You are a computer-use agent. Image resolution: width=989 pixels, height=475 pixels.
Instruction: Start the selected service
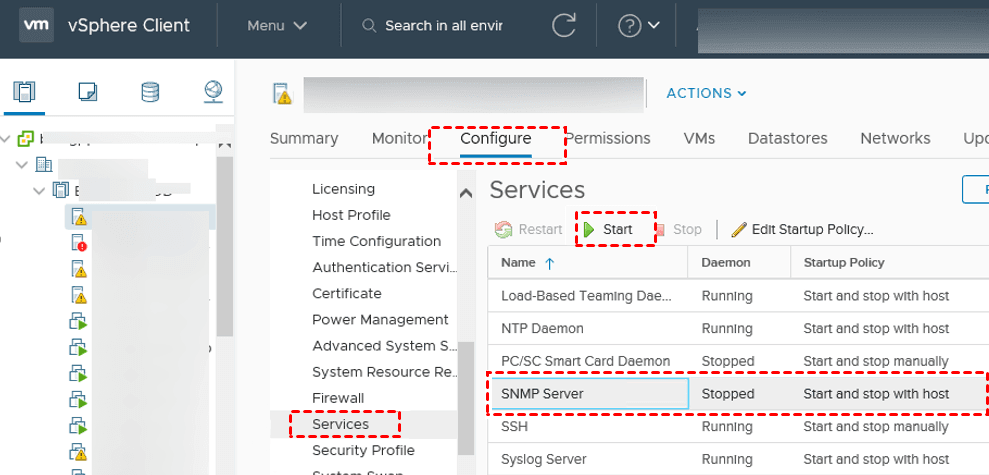609,229
